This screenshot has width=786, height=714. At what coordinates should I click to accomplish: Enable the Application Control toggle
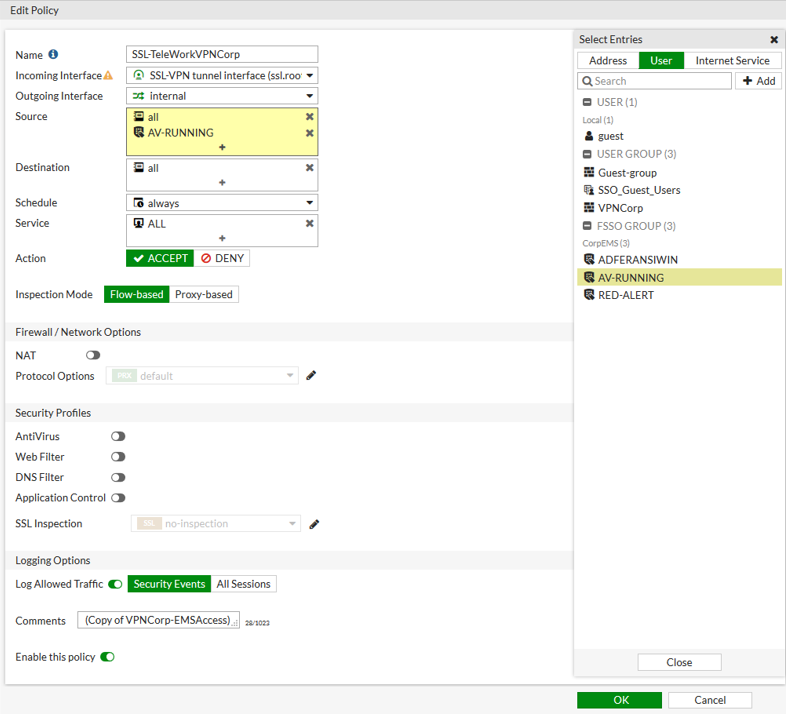point(118,498)
